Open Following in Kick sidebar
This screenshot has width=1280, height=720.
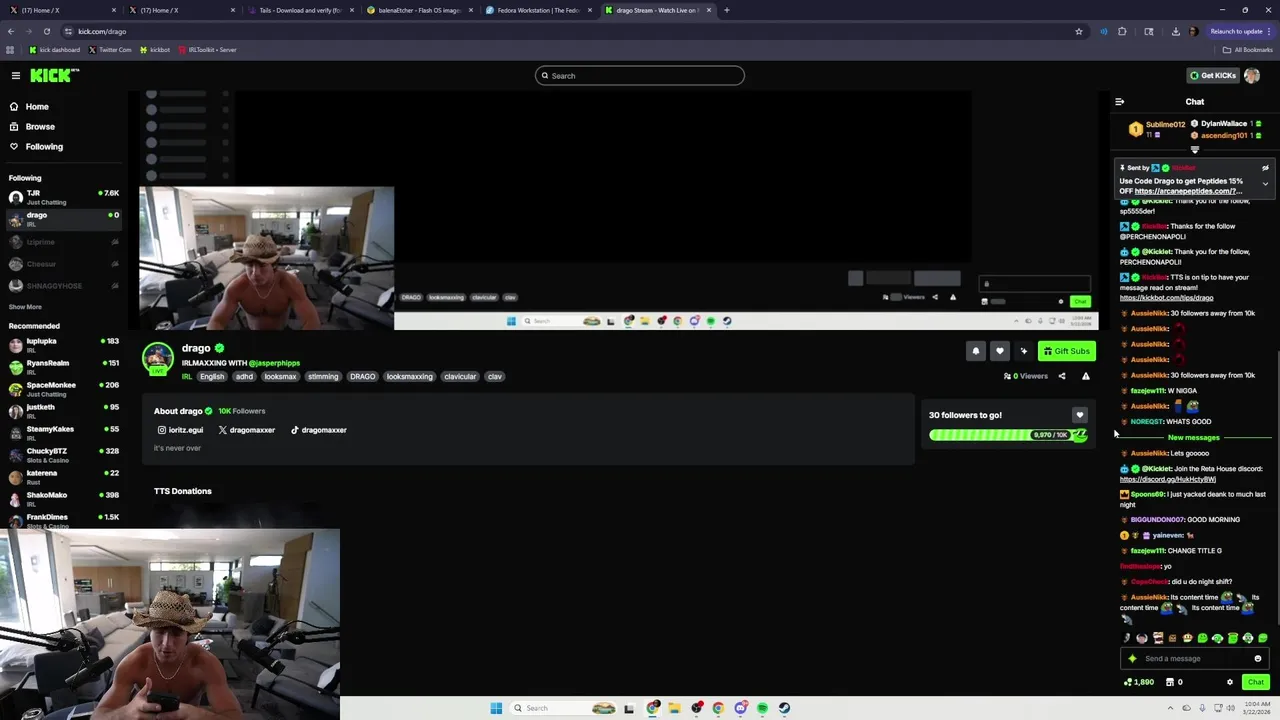tap(36, 147)
